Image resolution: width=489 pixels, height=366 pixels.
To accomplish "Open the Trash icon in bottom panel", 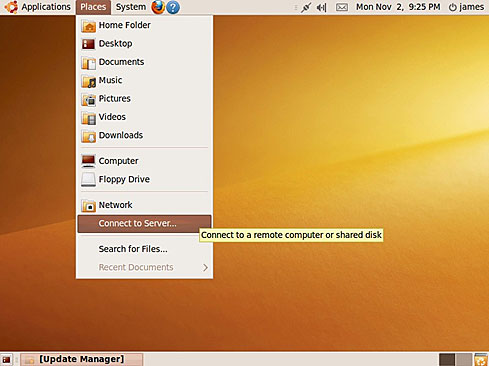I will coord(481,360).
